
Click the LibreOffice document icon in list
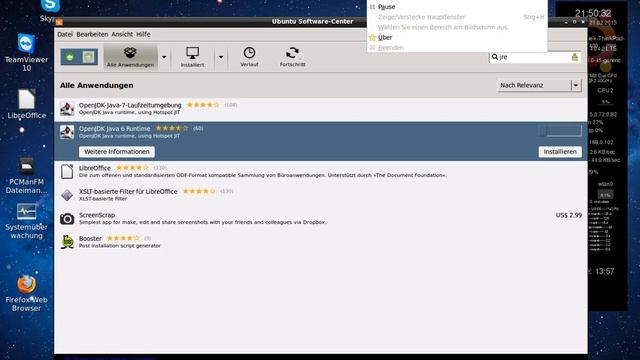(67, 171)
